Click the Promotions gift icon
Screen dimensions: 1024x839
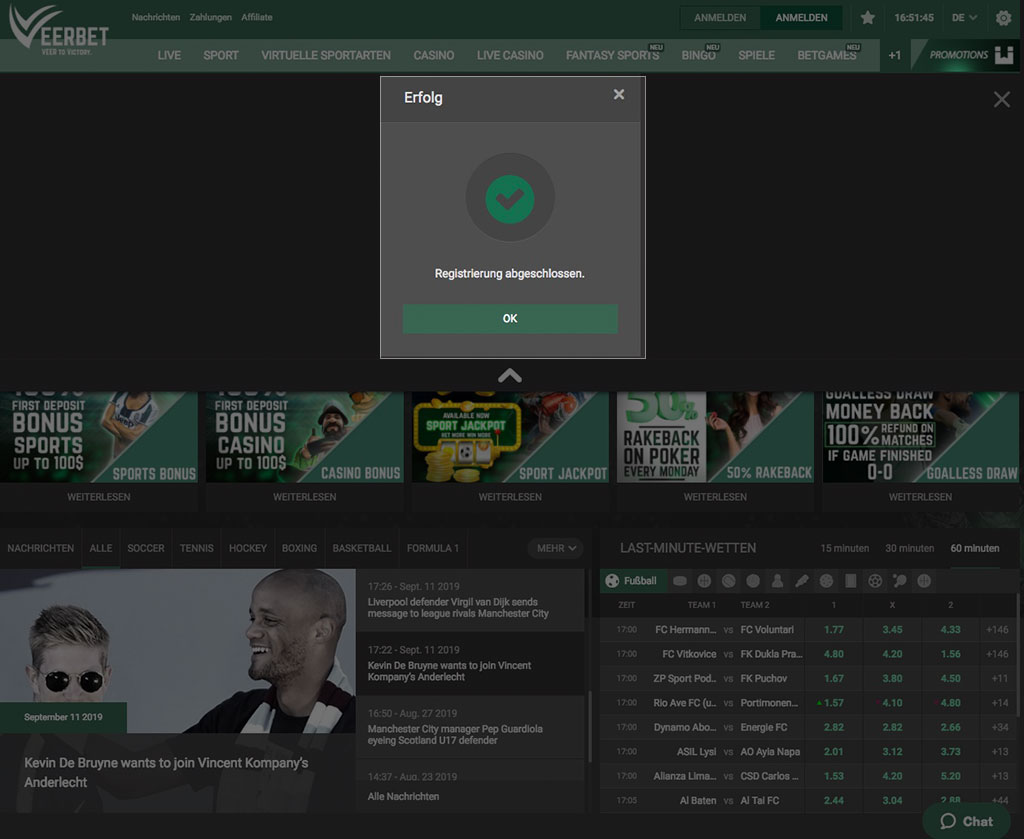pos(1004,55)
